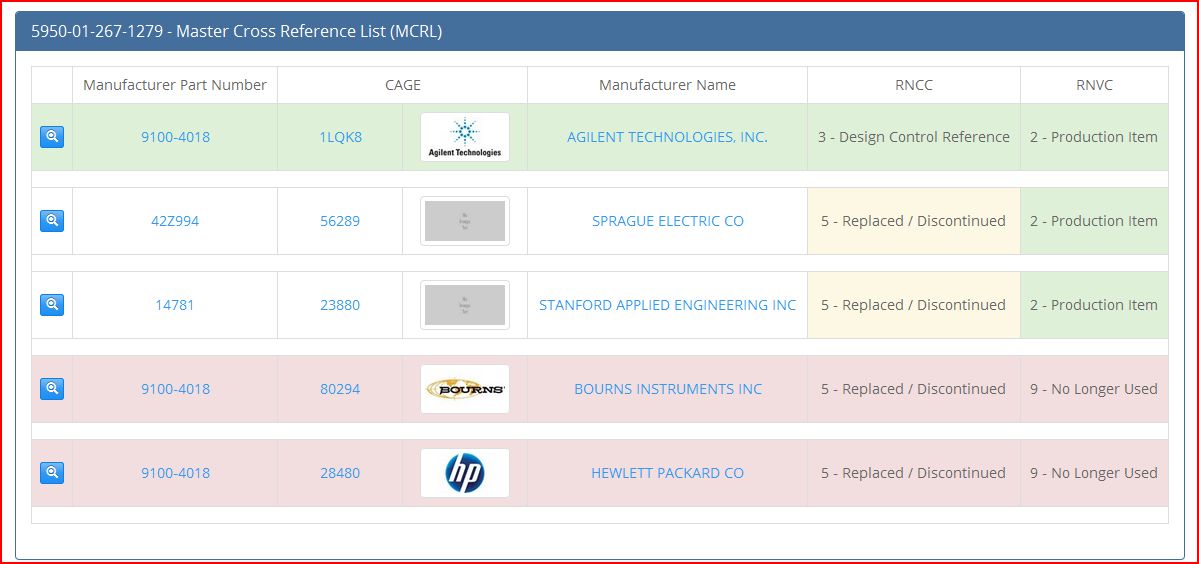
Task: Open CAGE code 23880
Action: pyautogui.click(x=340, y=306)
